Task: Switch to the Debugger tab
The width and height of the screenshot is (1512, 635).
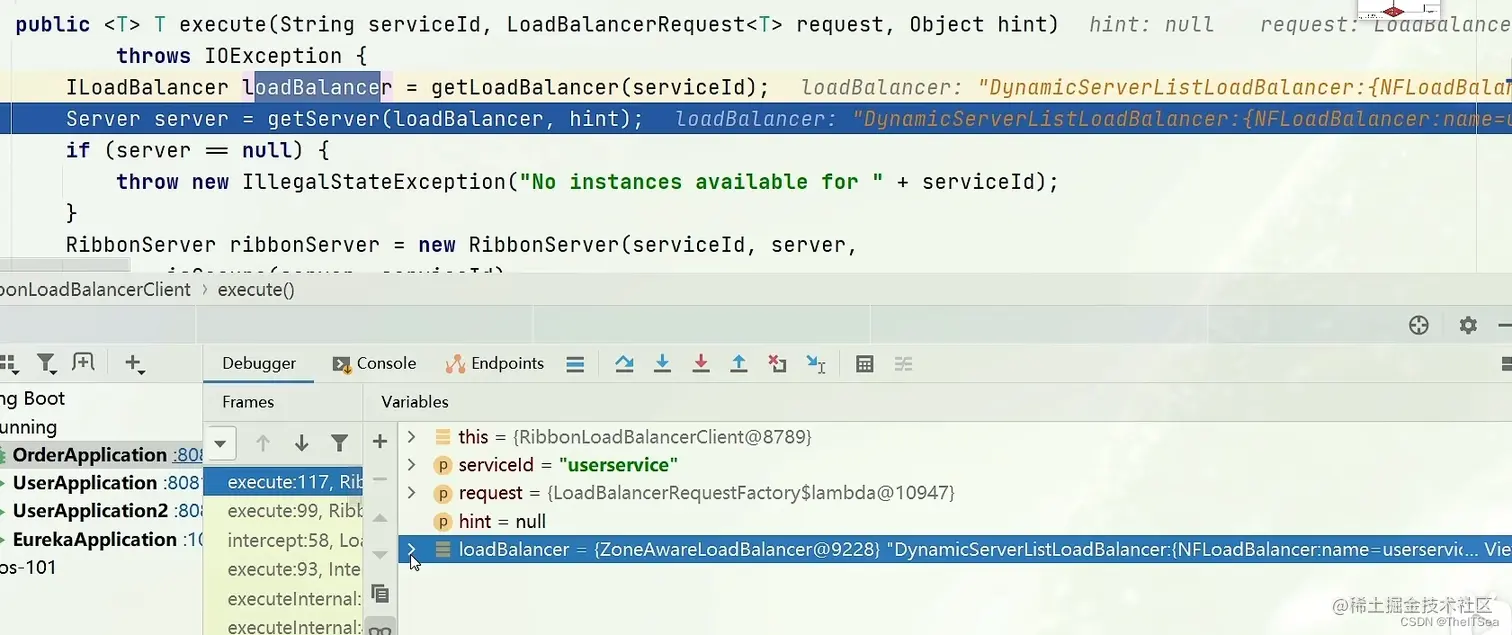Action: click(259, 364)
